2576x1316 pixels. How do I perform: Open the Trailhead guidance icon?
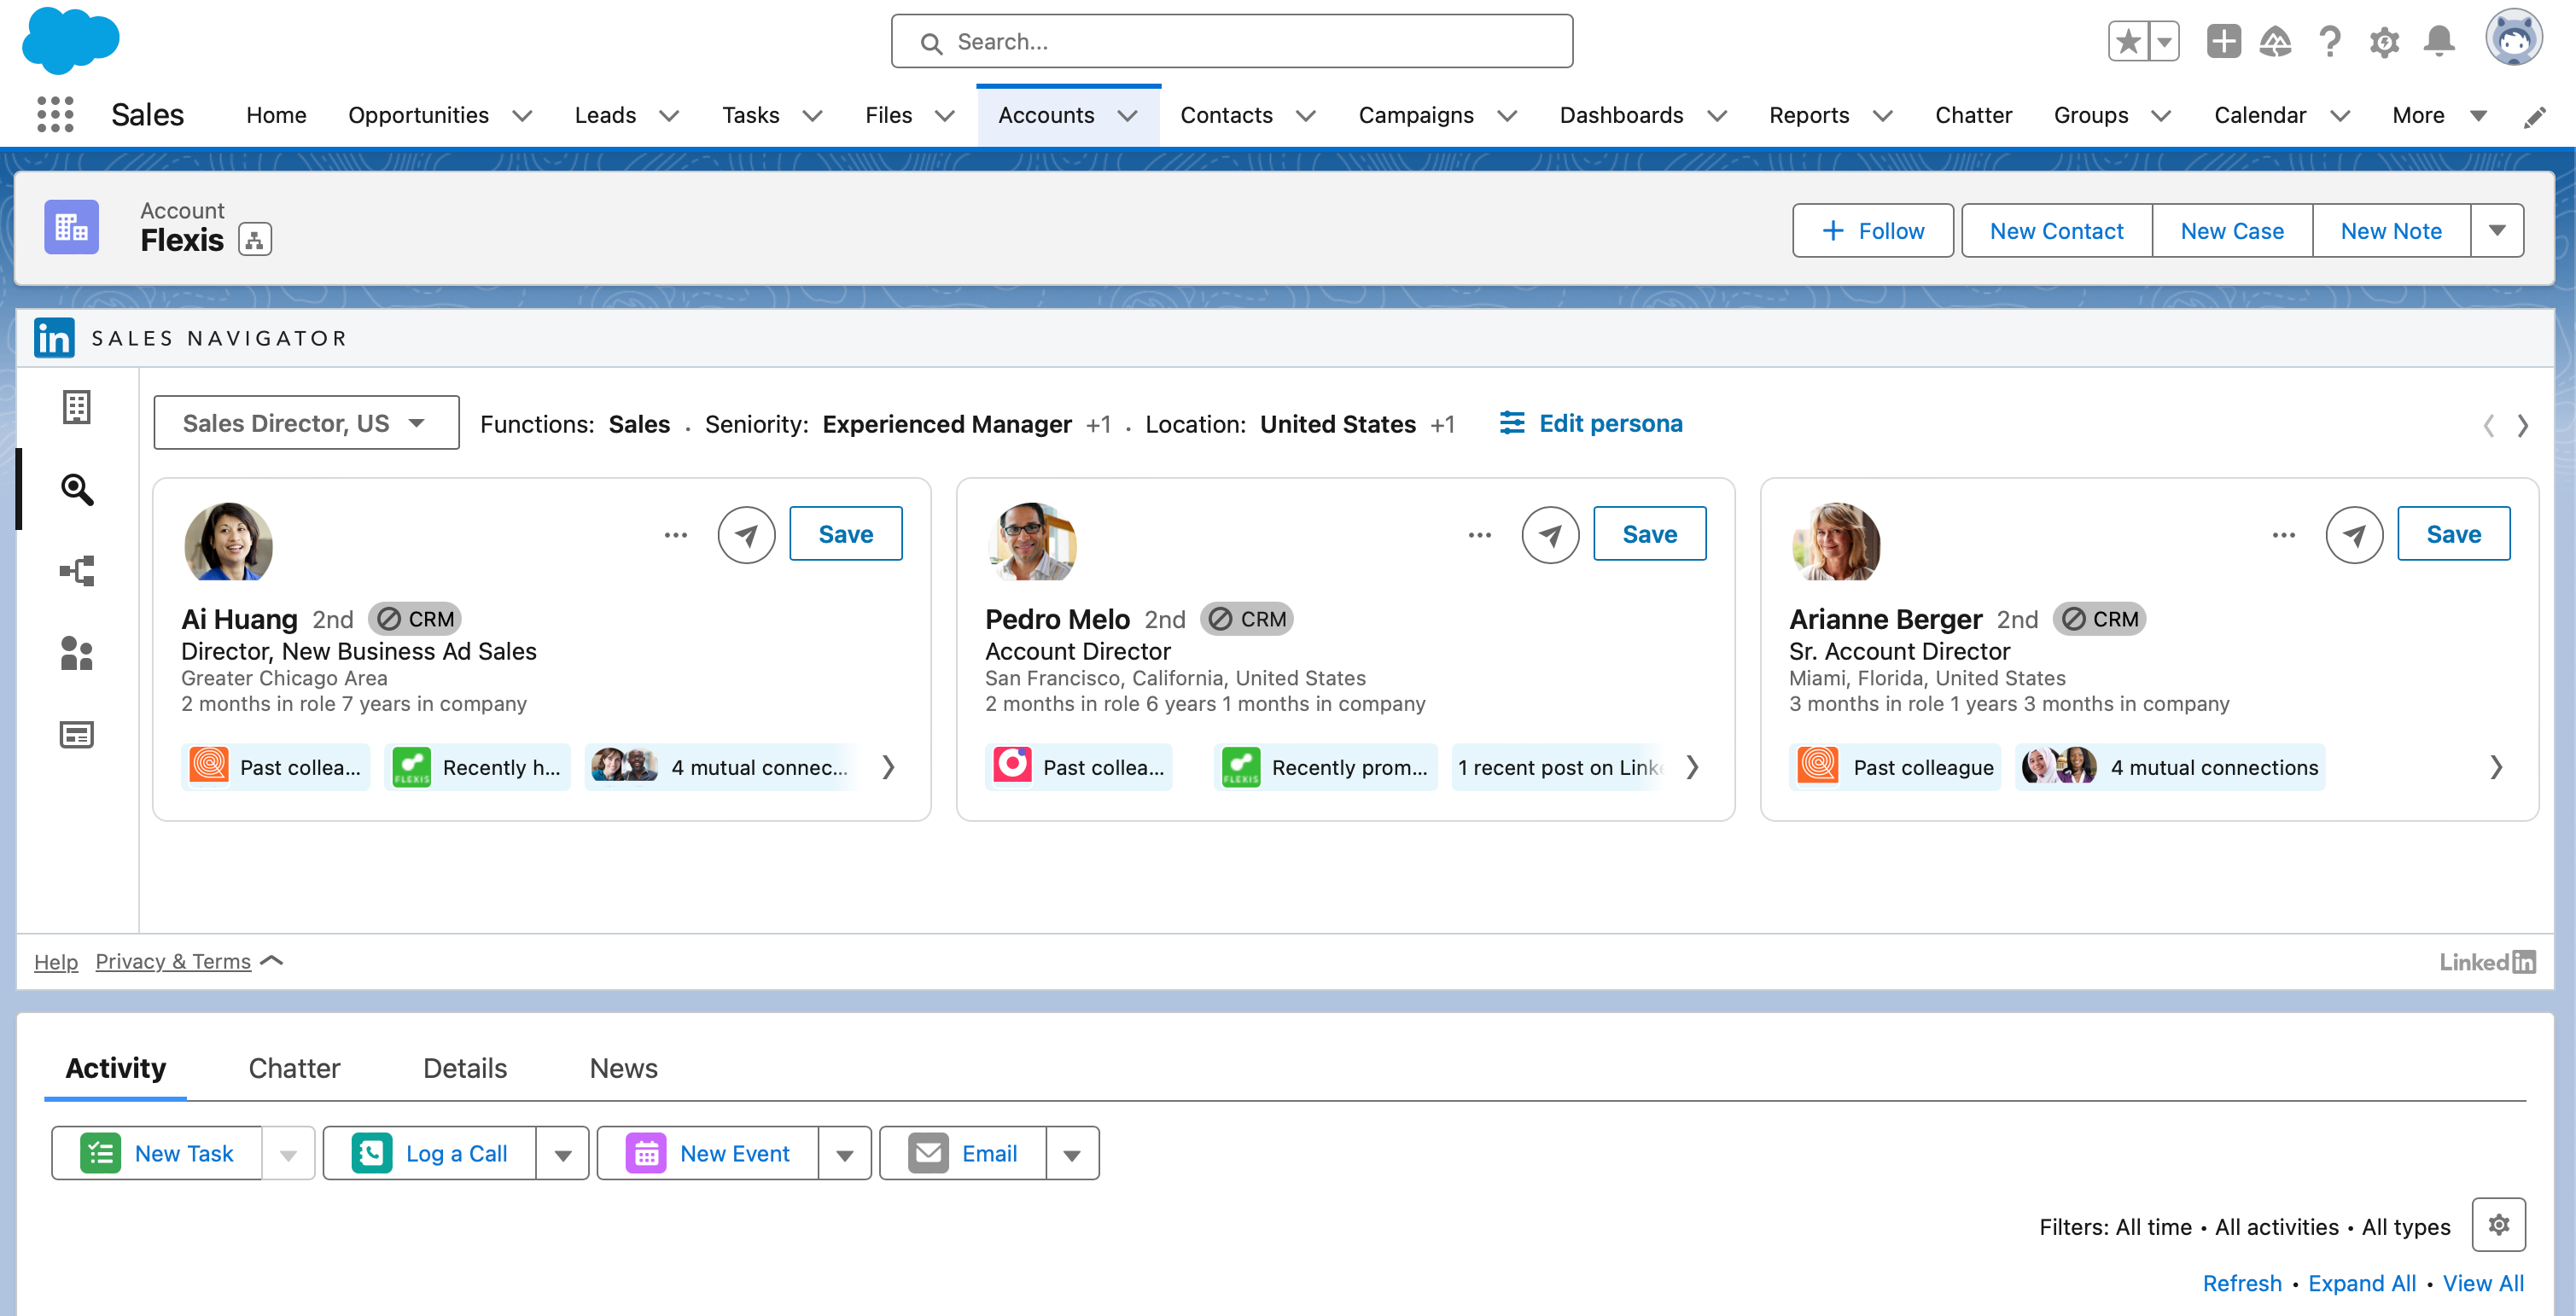2275,42
